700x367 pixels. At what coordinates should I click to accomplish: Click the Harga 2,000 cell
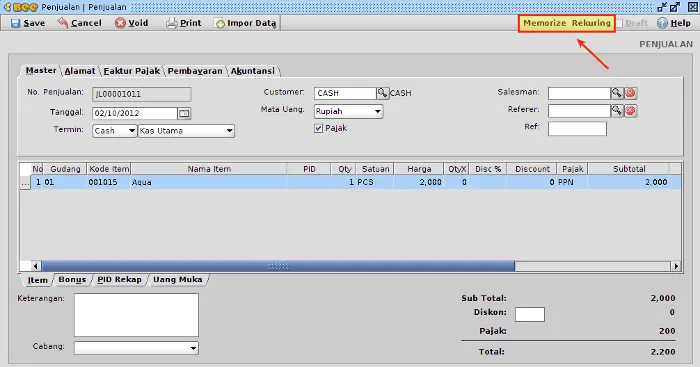click(419, 182)
